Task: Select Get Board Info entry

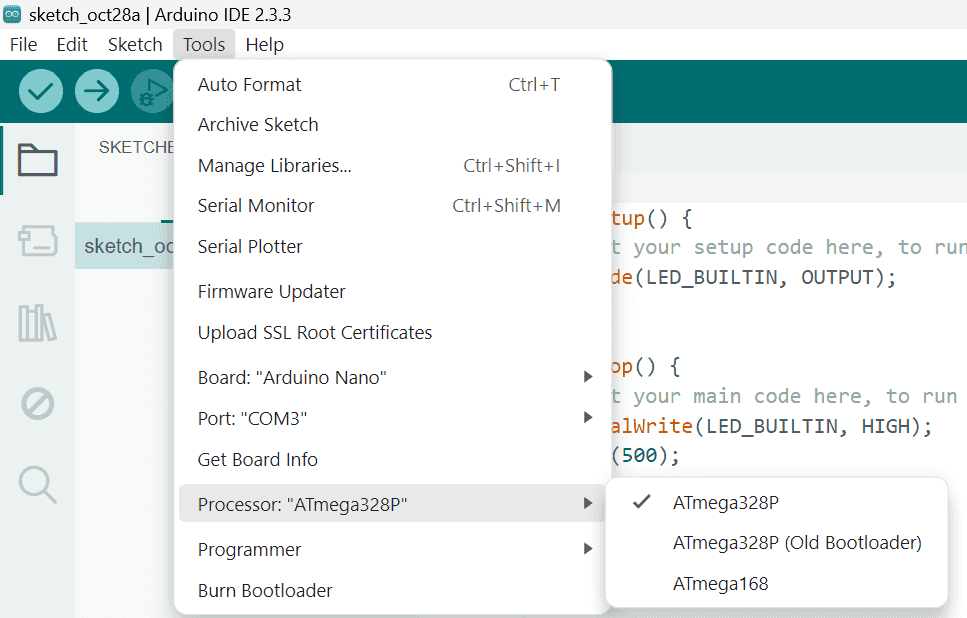Action: [258, 459]
